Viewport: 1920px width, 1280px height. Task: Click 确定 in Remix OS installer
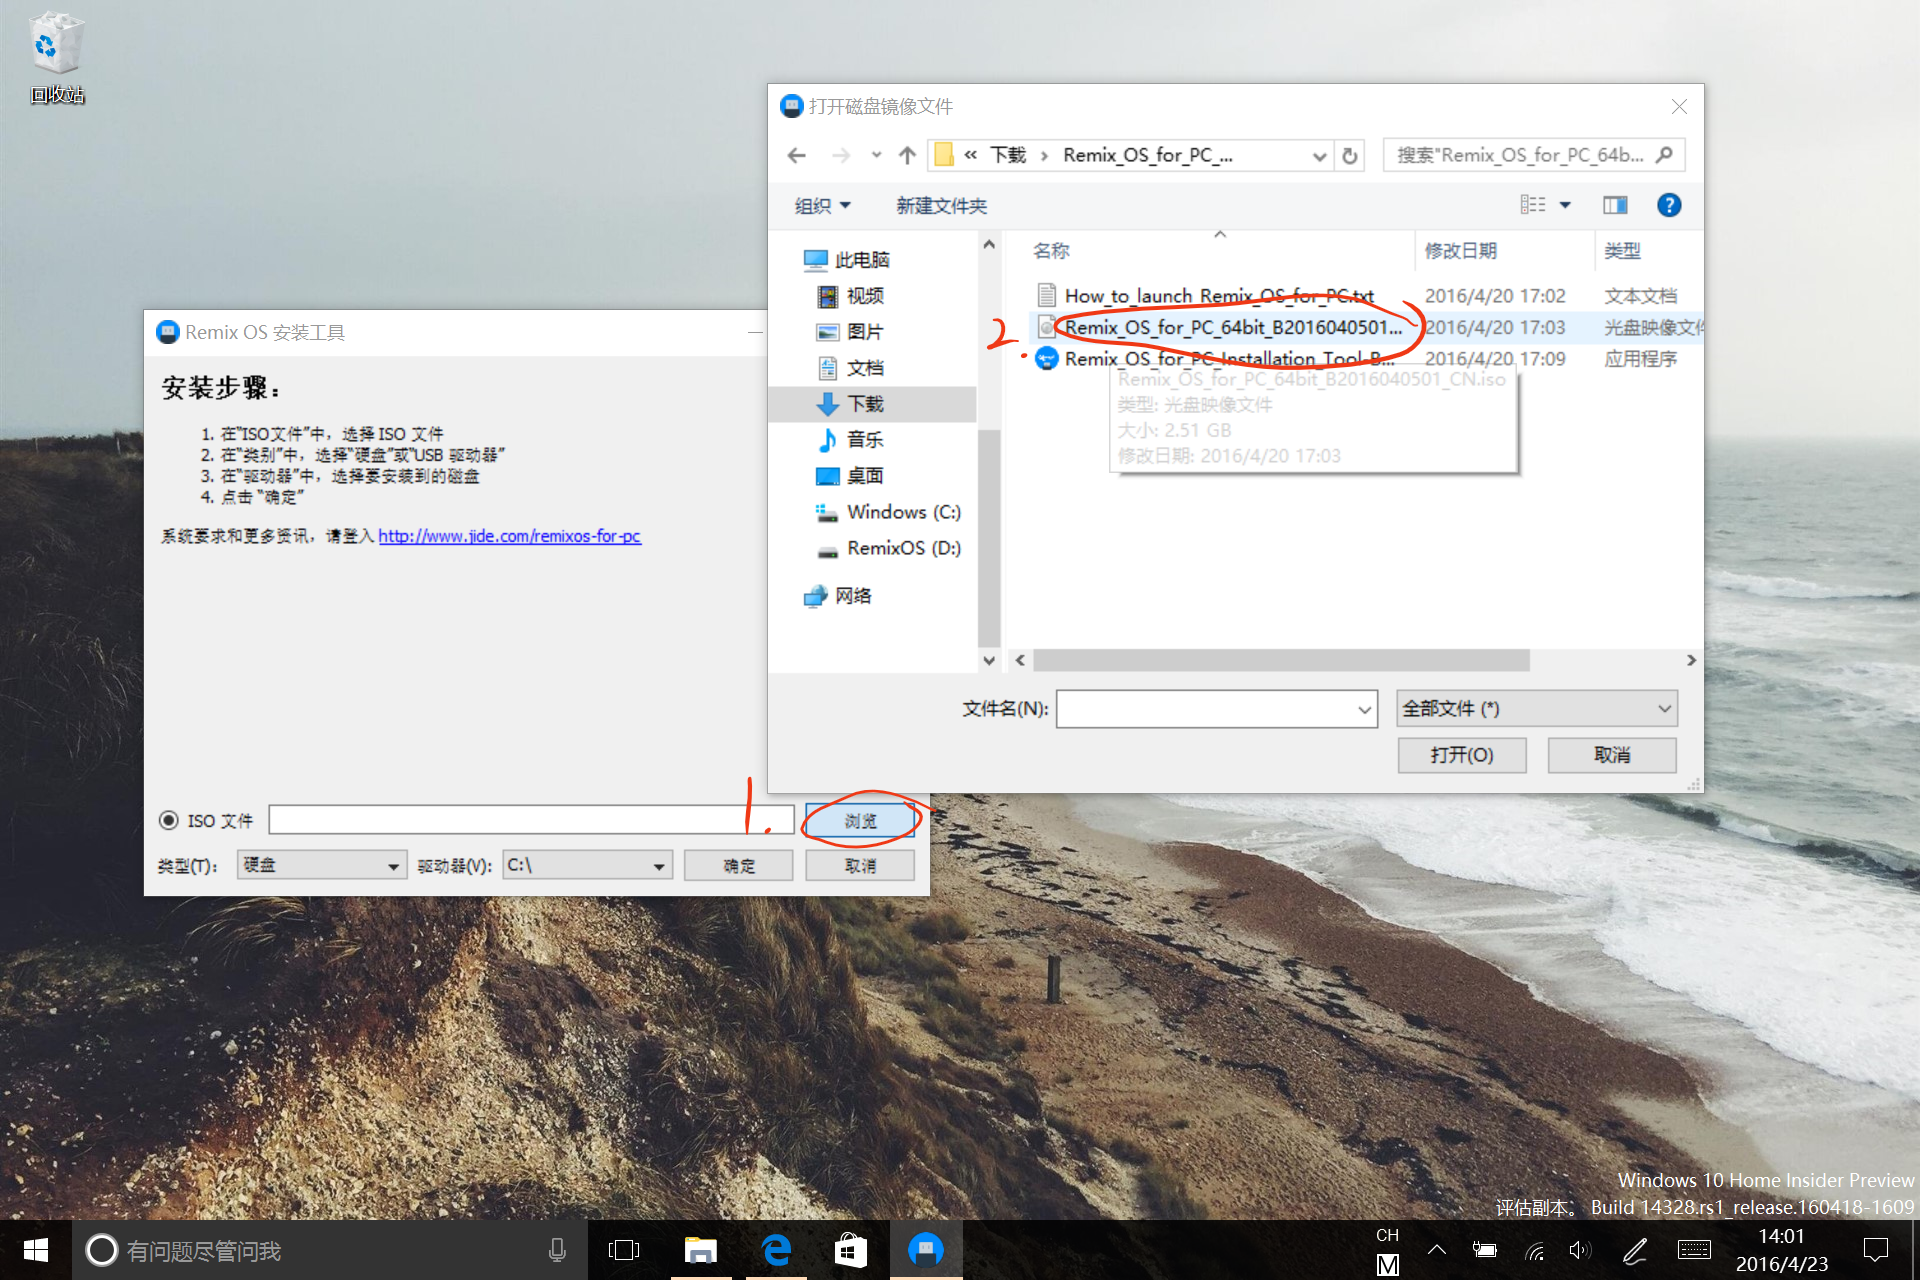pos(739,865)
